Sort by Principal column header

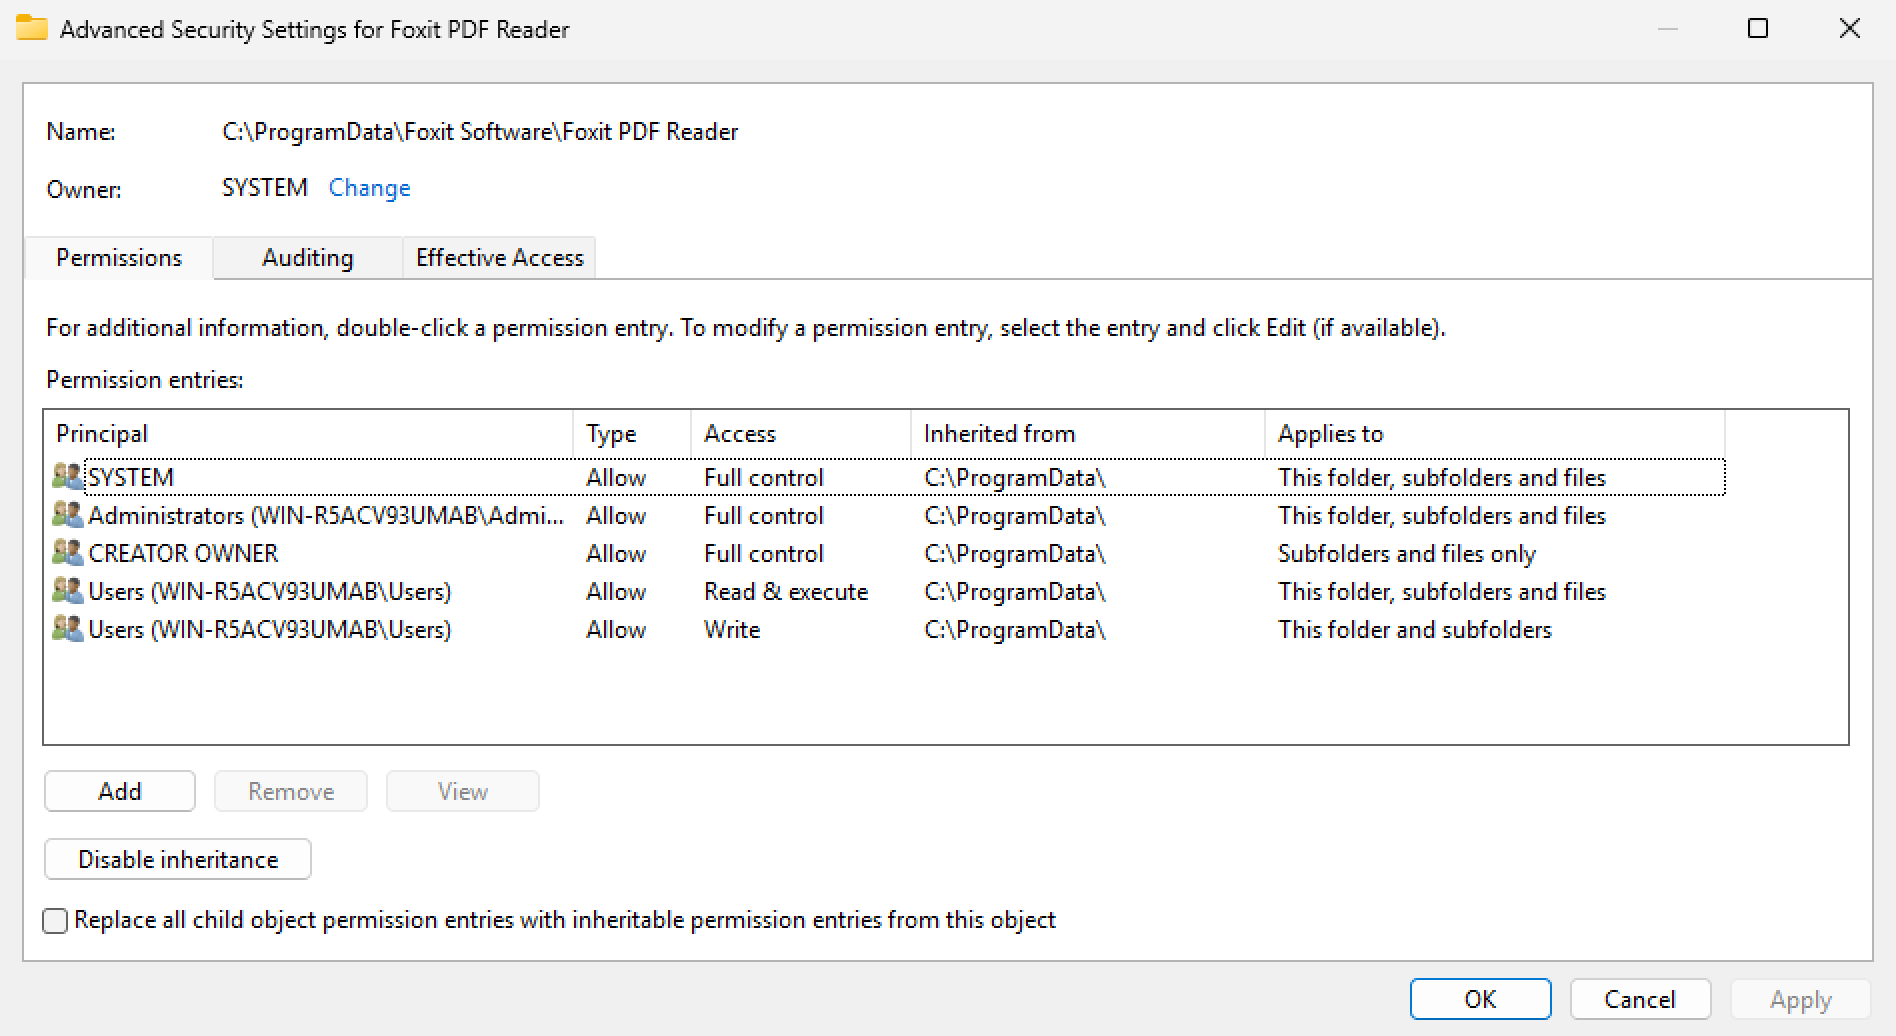(309, 433)
